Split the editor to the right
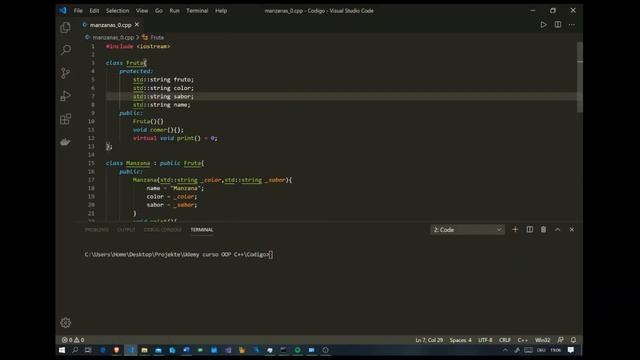The image size is (640, 360). [x=558, y=25]
